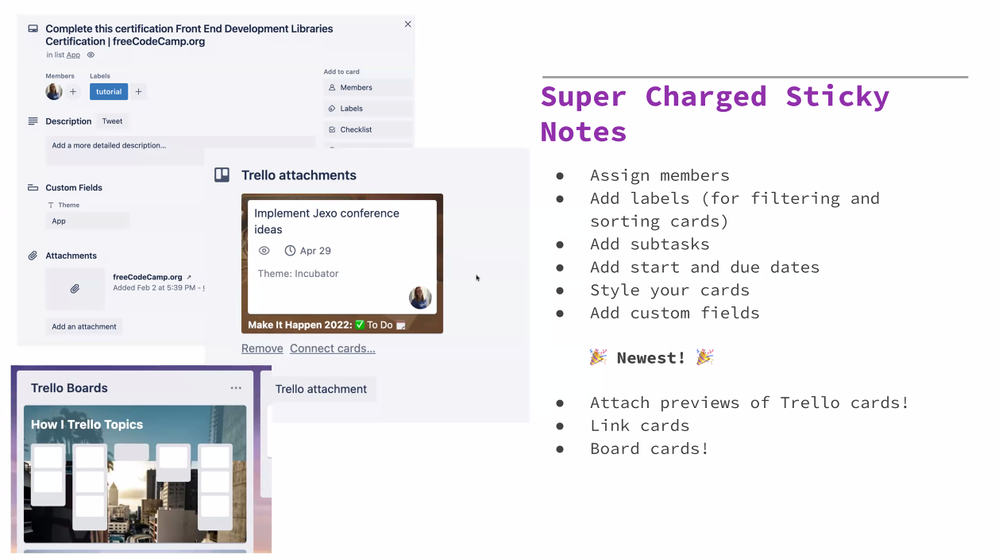
Task: Open Members in Add to card
Action: pos(368,87)
